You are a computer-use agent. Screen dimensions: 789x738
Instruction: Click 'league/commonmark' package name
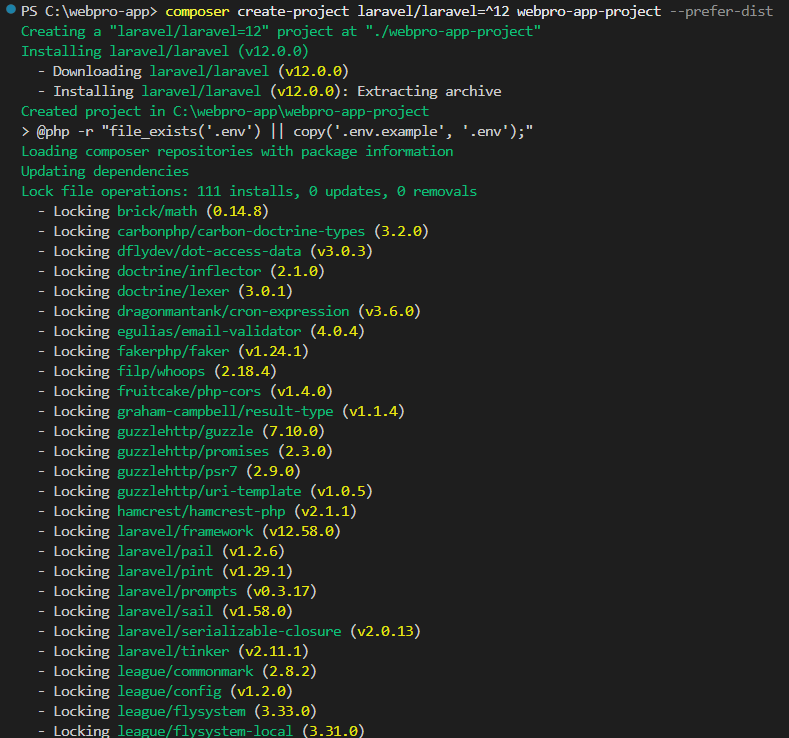[x=185, y=672]
